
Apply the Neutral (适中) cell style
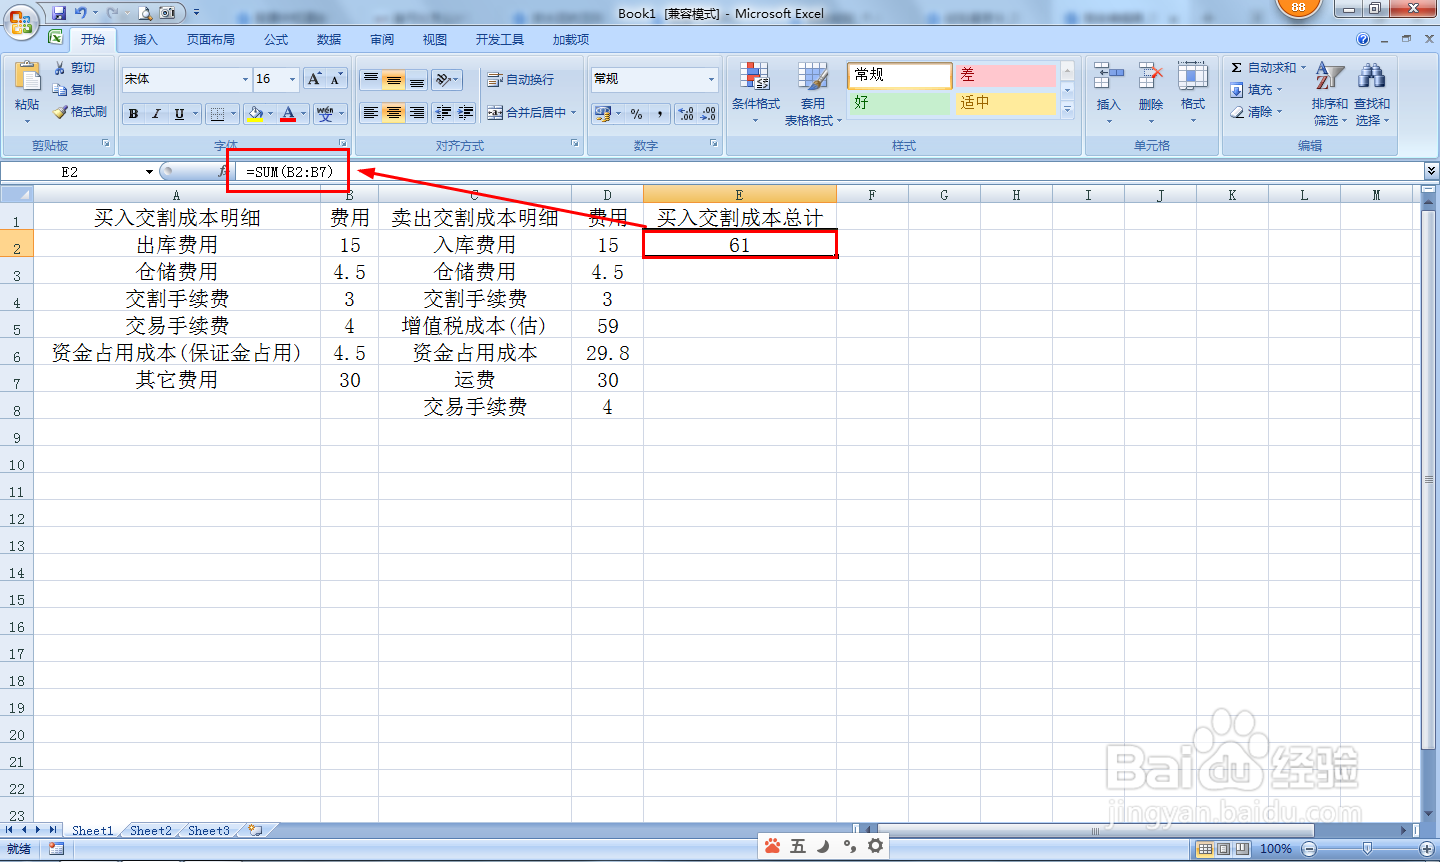point(1005,103)
